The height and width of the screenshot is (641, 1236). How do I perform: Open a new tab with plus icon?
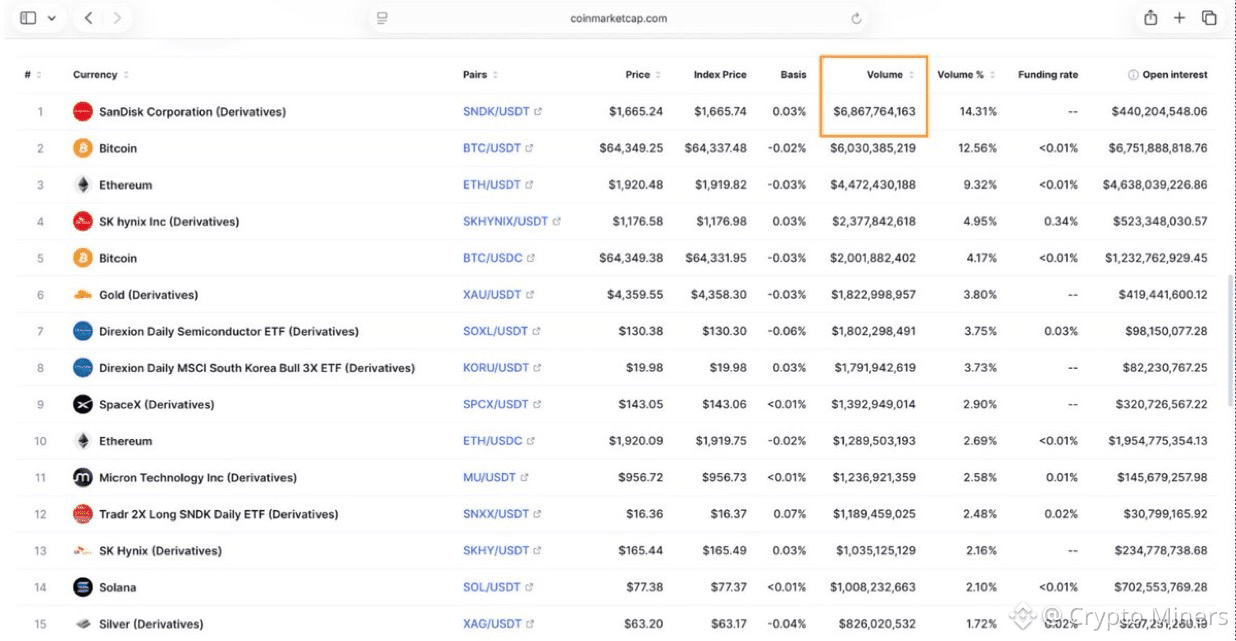click(1180, 18)
